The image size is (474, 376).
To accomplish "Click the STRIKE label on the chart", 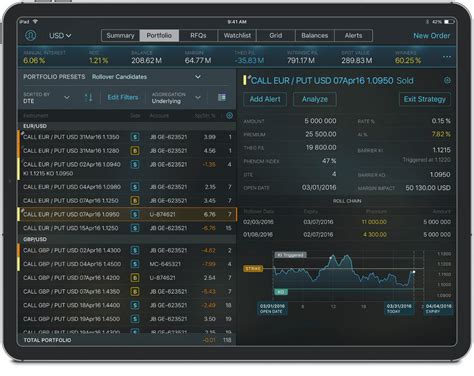I will pyautogui.click(x=253, y=269).
